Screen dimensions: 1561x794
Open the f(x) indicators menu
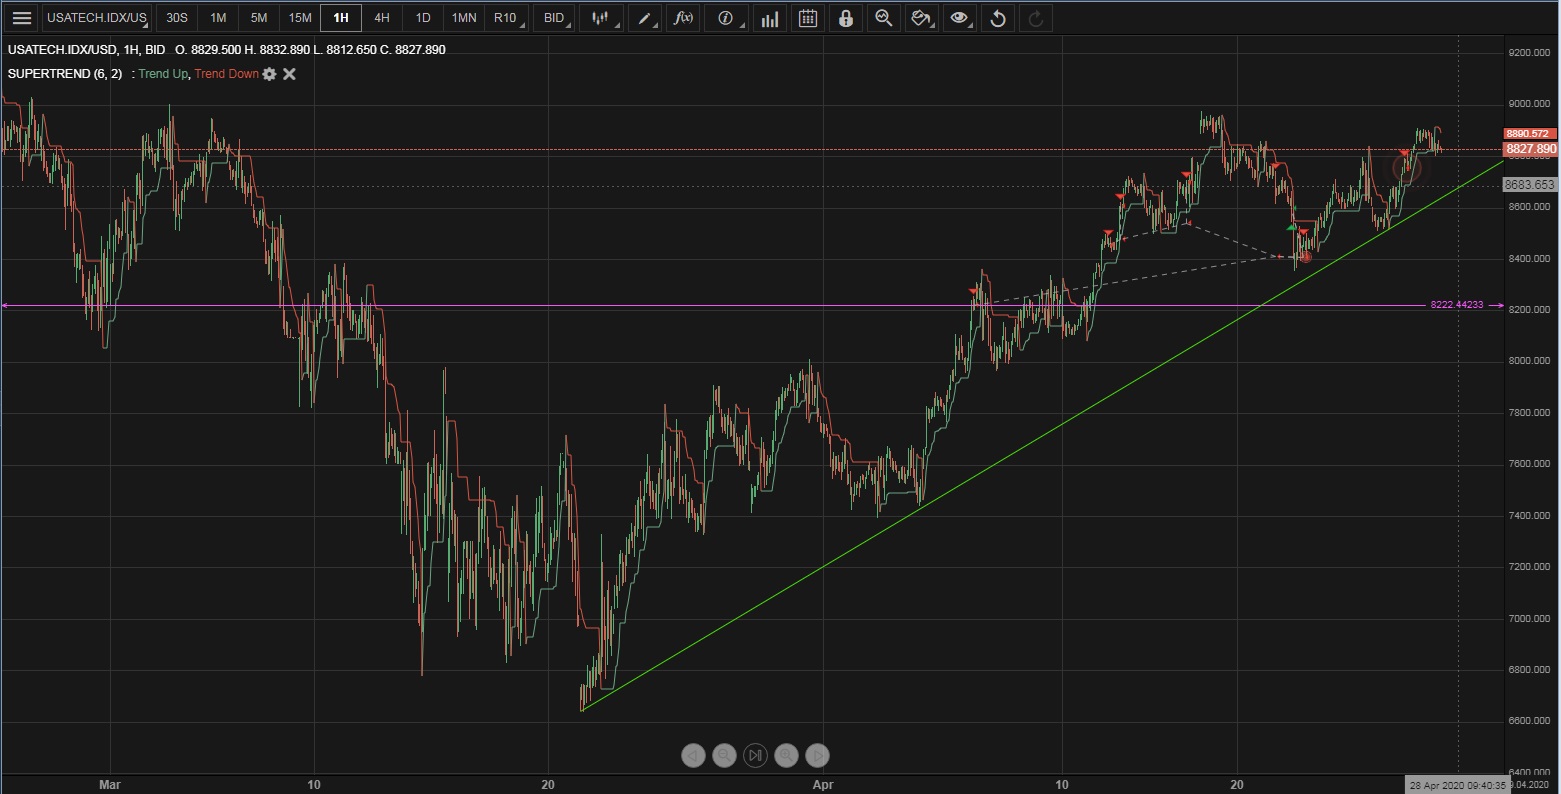(x=683, y=18)
